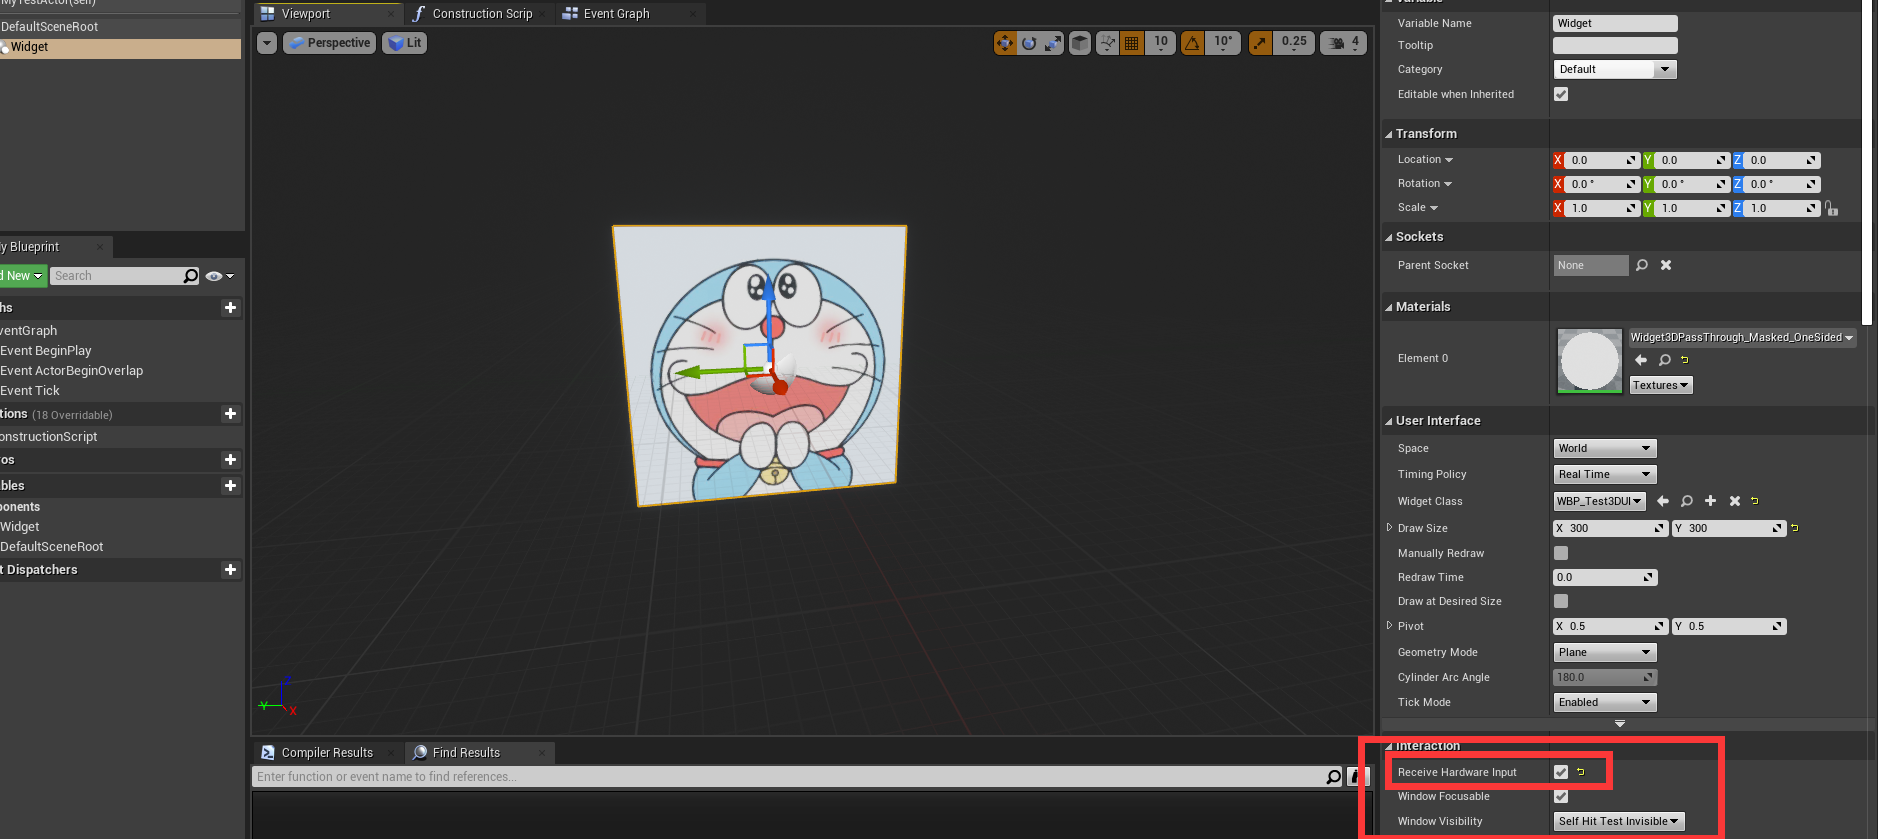Open the My Blueprint eye view options
This screenshot has width=1878, height=839.
219,276
